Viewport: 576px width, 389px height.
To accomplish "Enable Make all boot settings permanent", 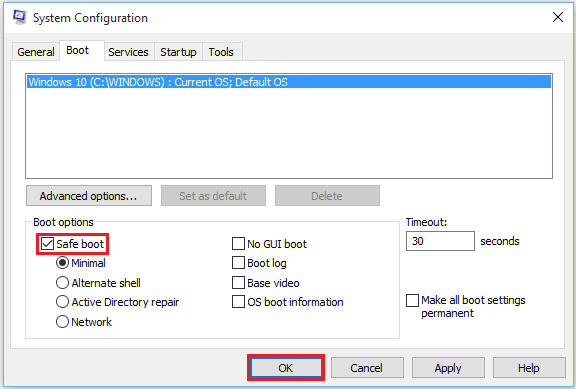I will [413, 300].
